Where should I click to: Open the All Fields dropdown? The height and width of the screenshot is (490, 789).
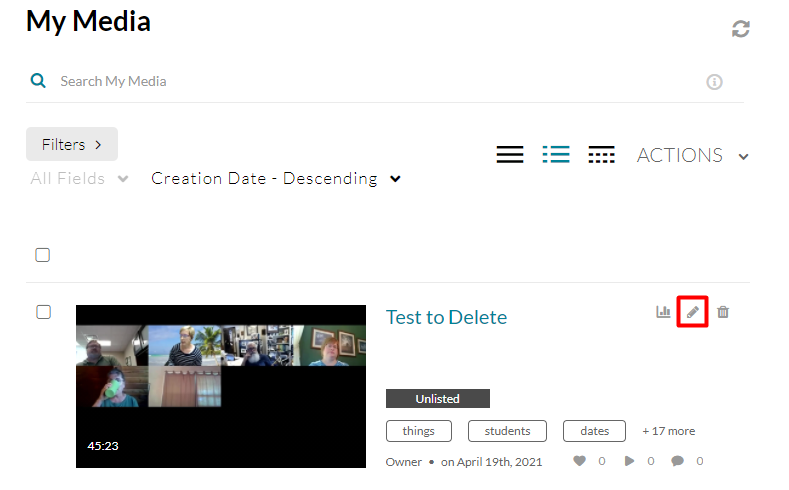pos(80,179)
